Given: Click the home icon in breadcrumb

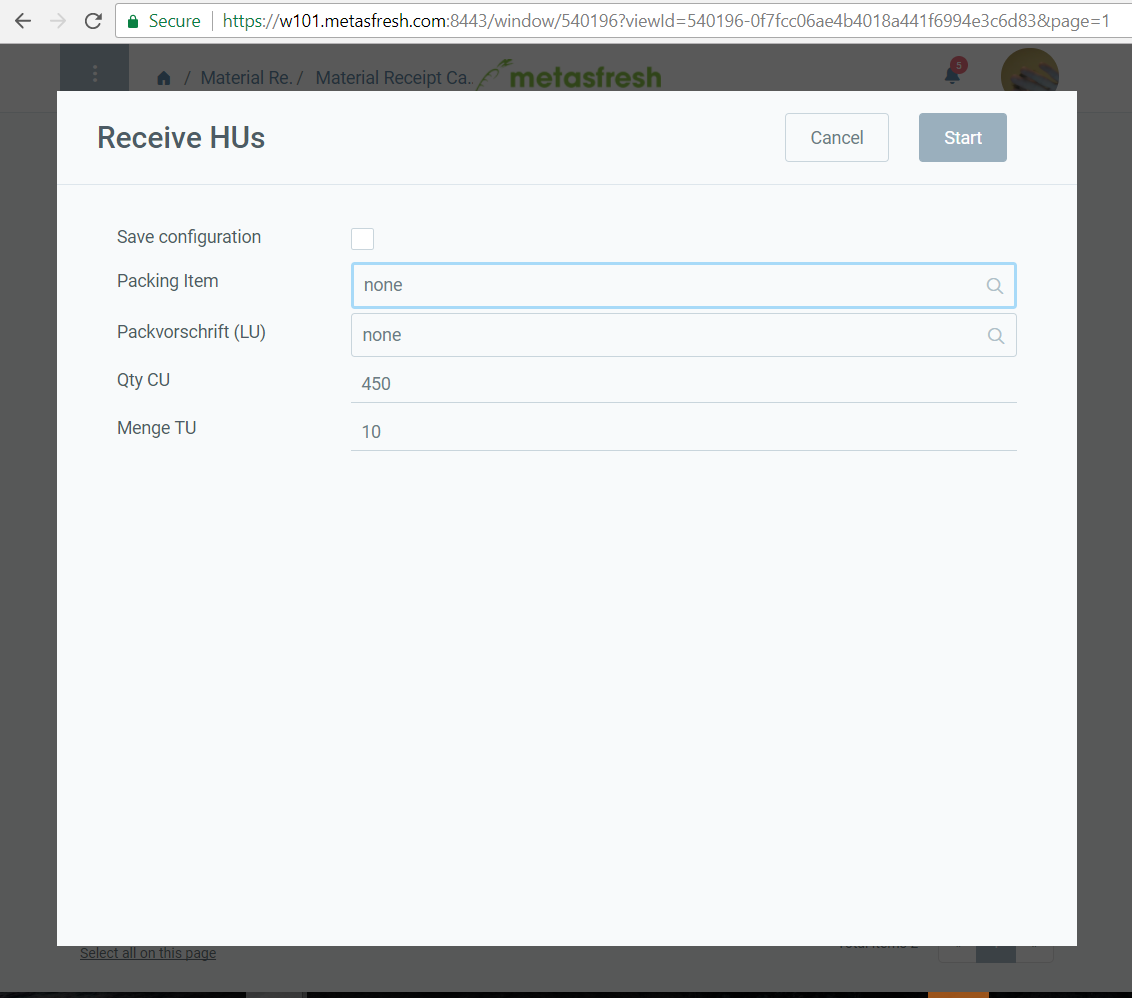Looking at the screenshot, I should [x=163, y=77].
